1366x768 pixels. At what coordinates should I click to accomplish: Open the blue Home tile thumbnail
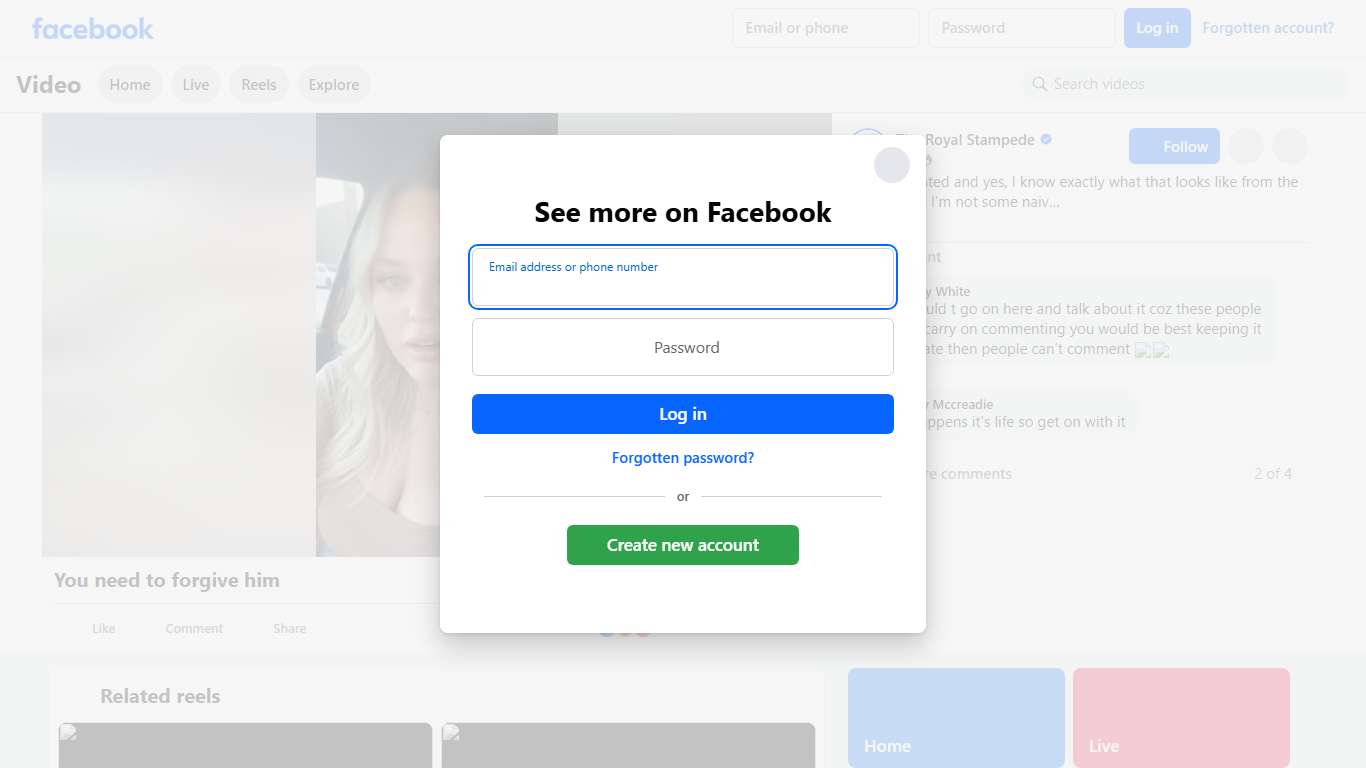[956, 718]
